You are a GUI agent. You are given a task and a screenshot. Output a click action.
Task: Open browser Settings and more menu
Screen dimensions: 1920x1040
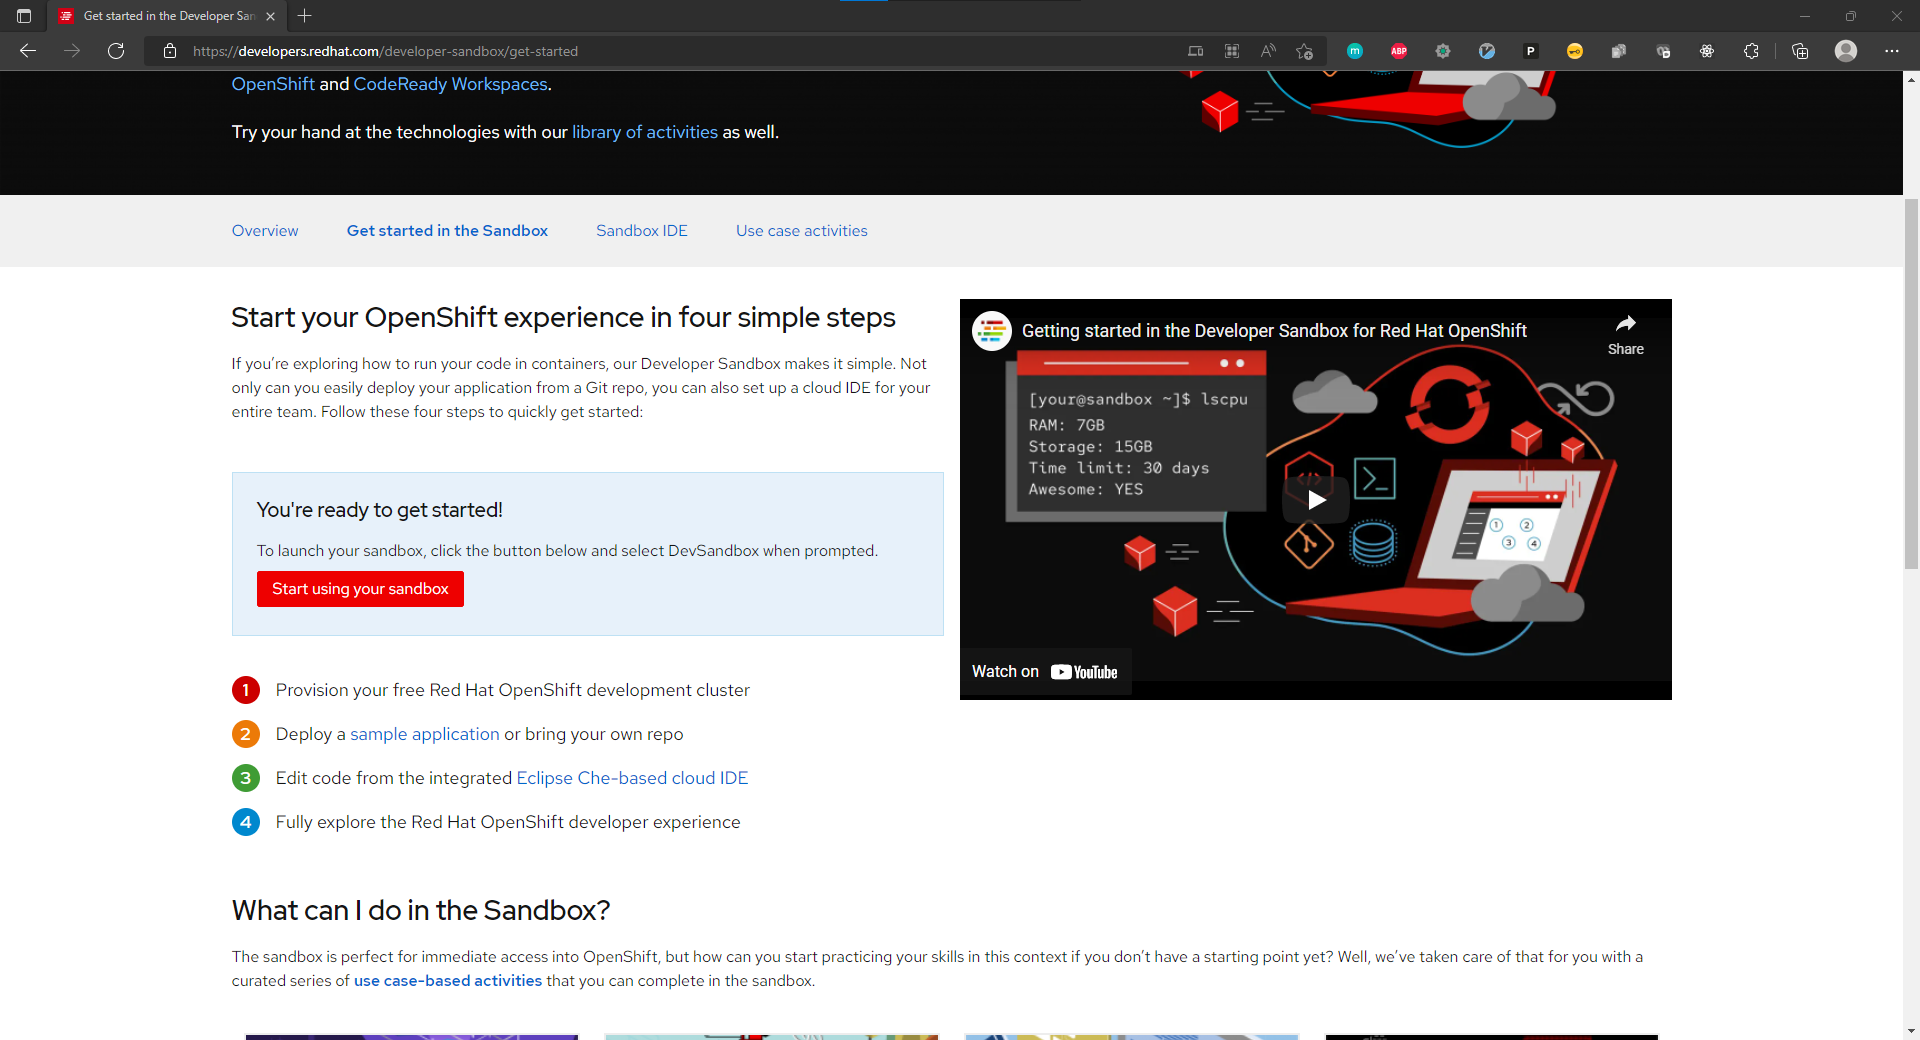[1892, 51]
